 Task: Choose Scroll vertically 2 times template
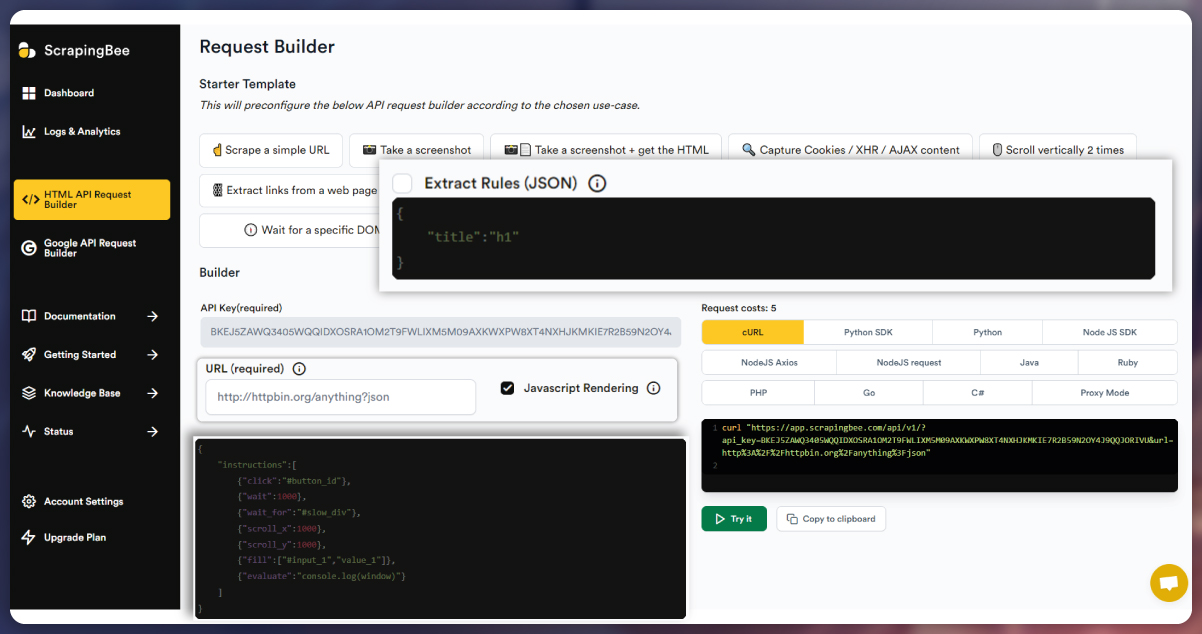point(1058,150)
